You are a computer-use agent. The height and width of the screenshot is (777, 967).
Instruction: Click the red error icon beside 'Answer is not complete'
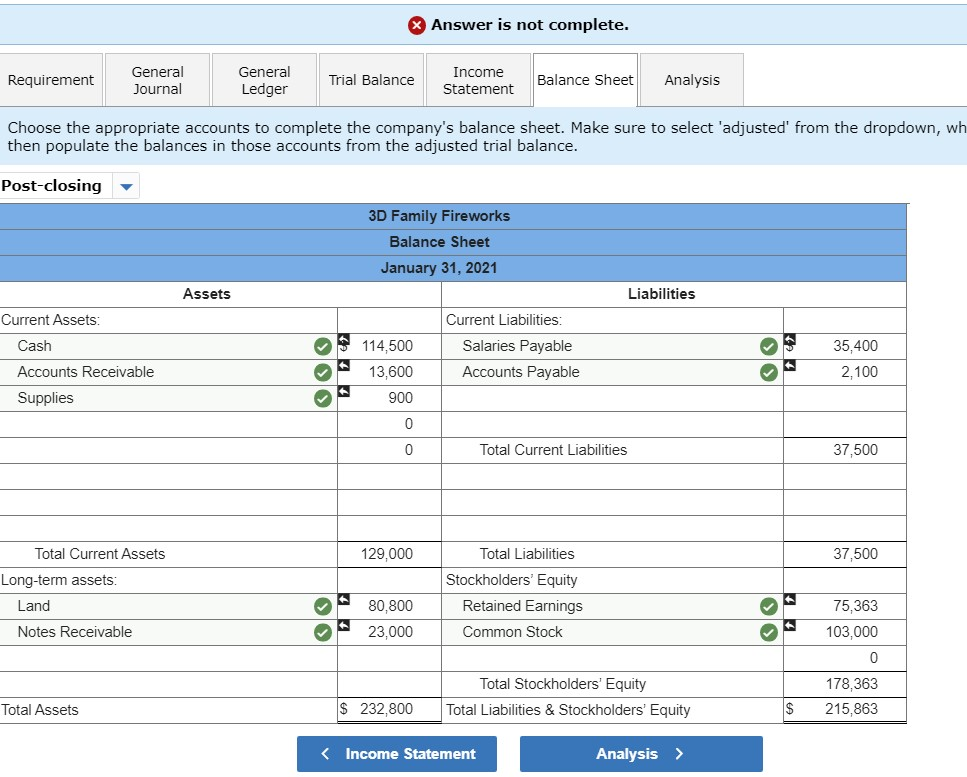[x=416, y=25]
